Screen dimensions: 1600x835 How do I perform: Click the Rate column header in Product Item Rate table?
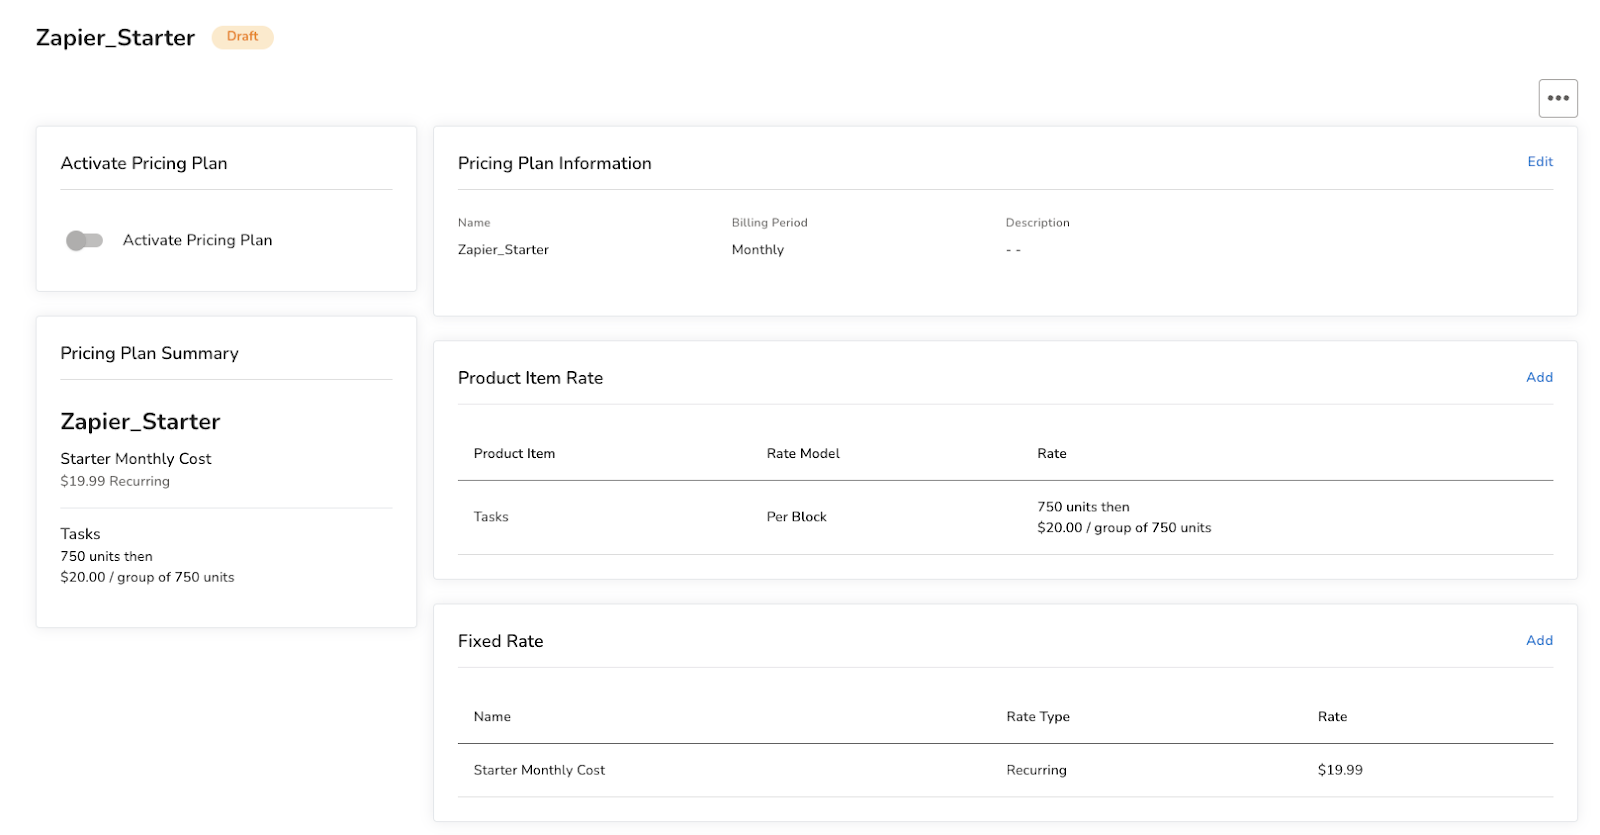pyautogui.click(x=1052, y=454)
